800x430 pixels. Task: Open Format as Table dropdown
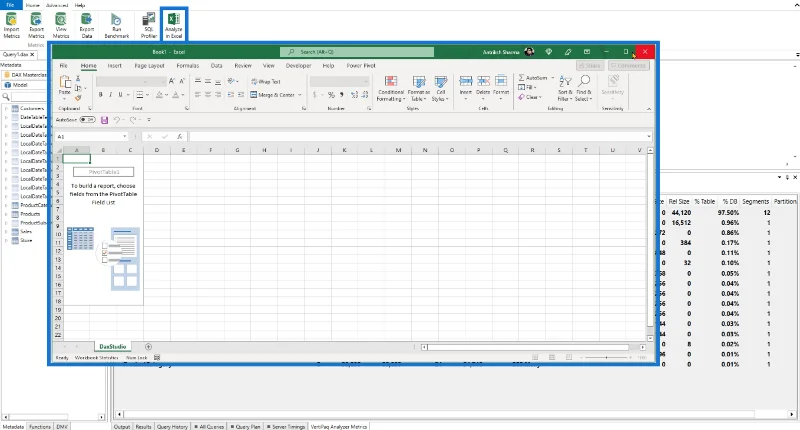(418, 89)
